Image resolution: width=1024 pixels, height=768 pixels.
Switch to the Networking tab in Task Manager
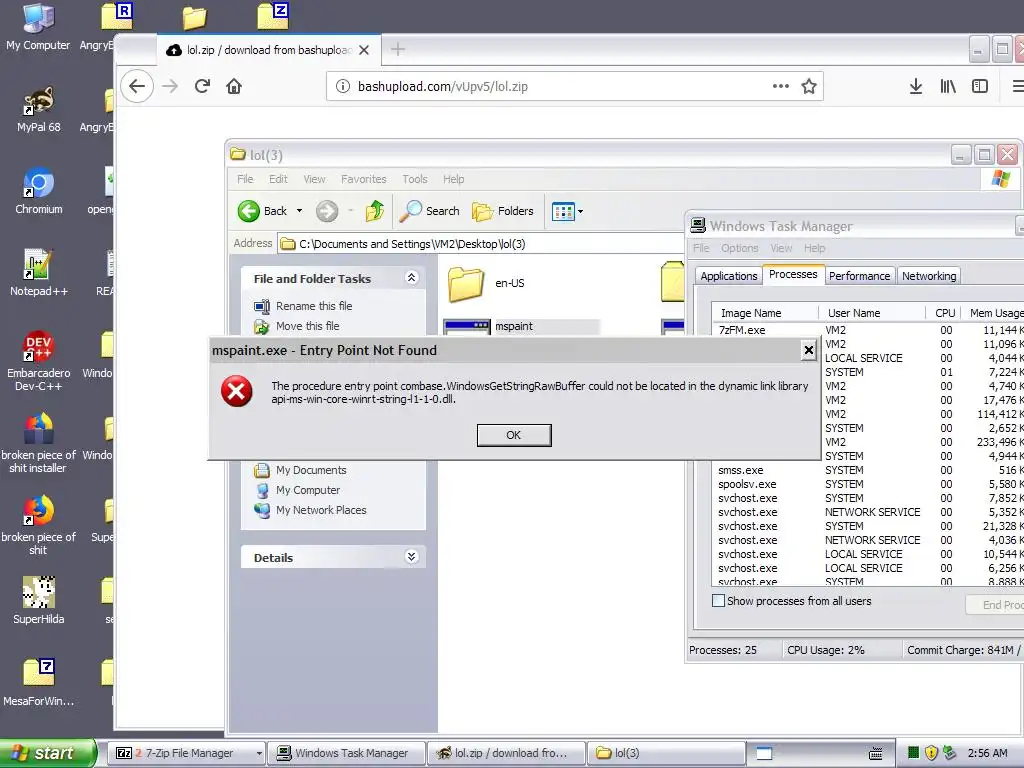tap(929, 276)
